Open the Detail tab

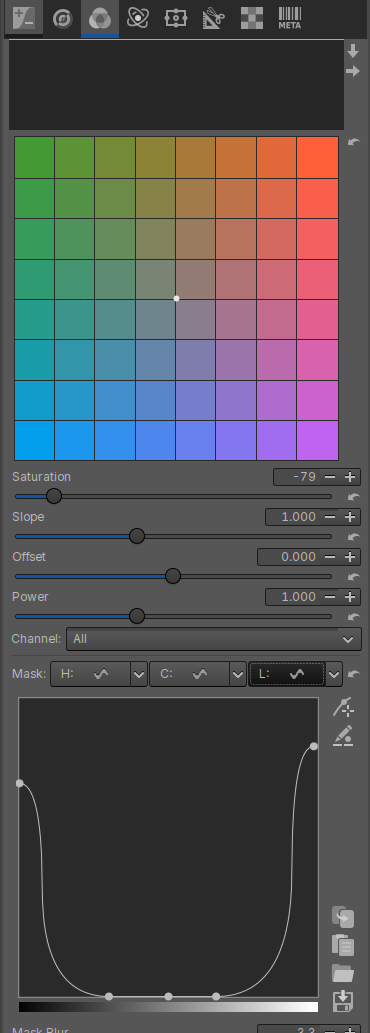click(x=63, y=18)
